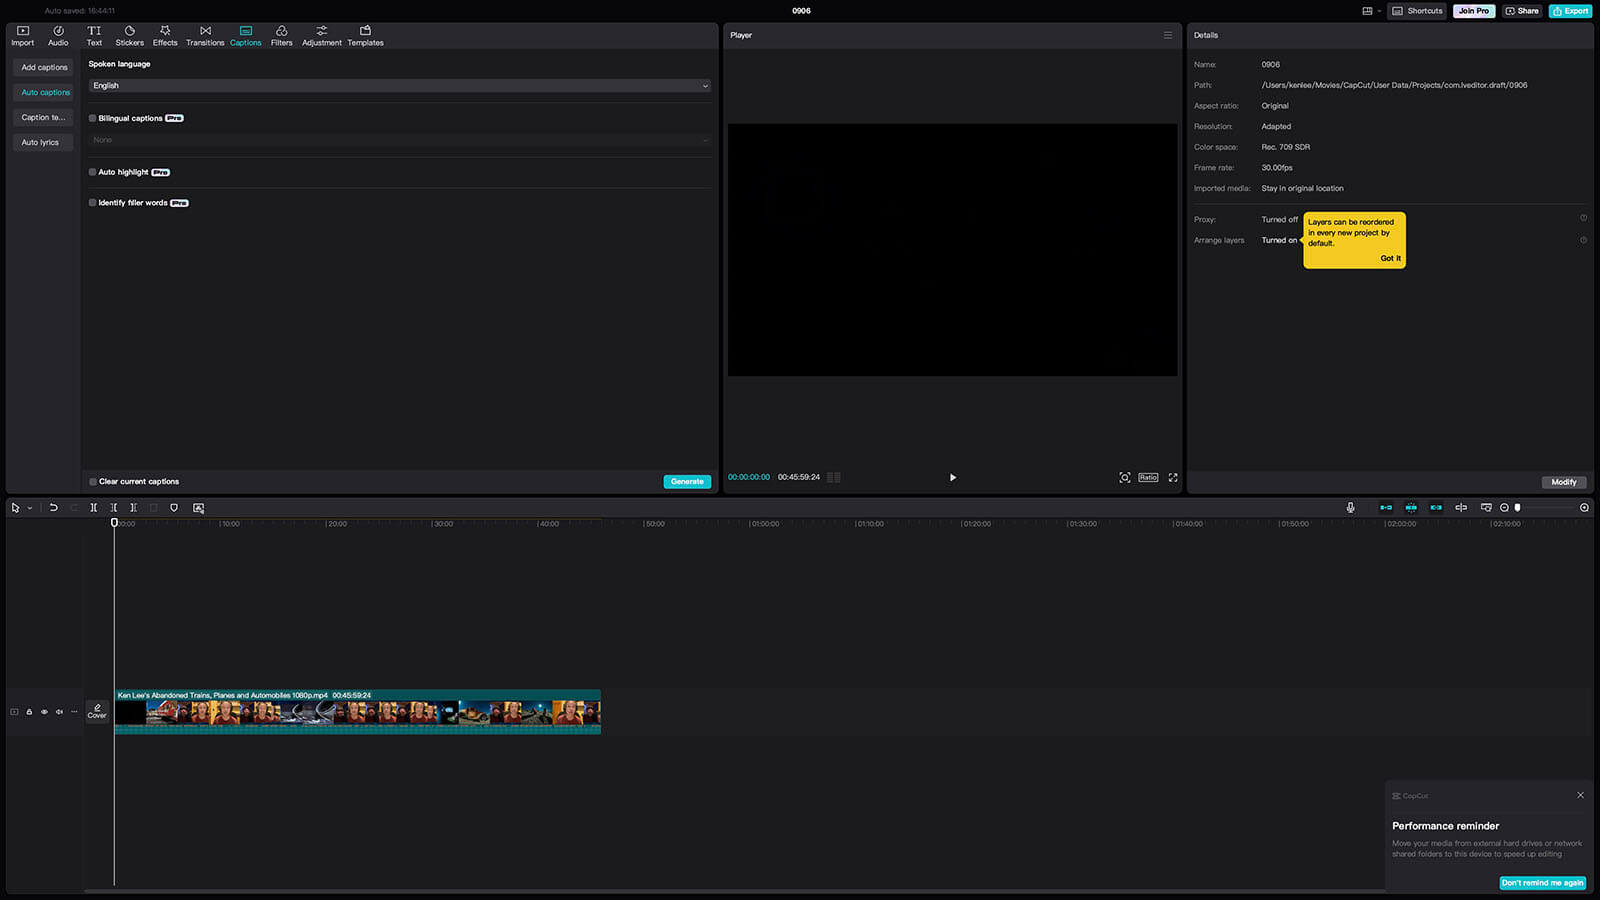Zoom out the timeline with minus icon
This screenshot has width=1600, height=900.
click(1504, 508)
